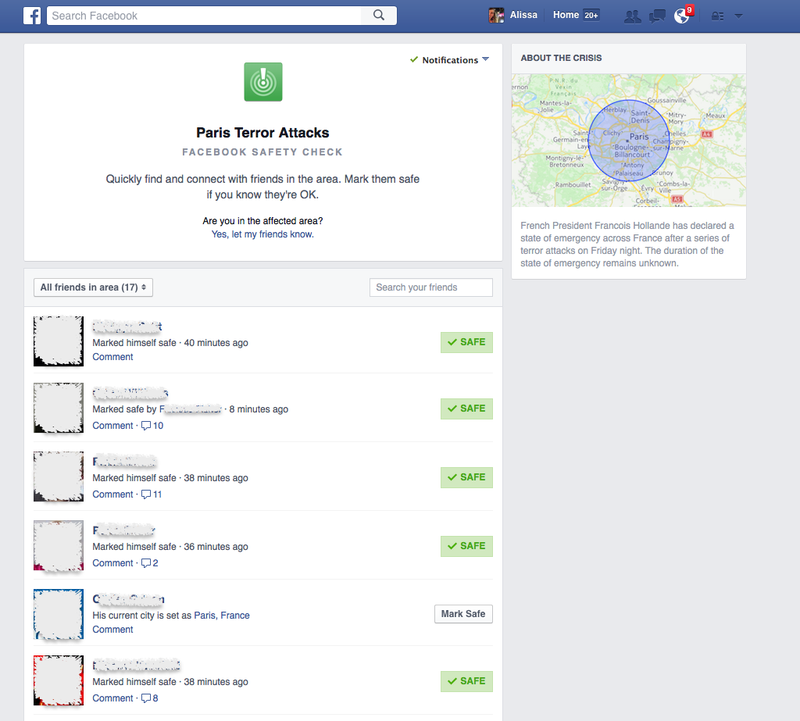This screenshot has width=800, height=721.
Task: Click Comment for friend marked safe 8 minutes ago
Action: click(113, 426)
